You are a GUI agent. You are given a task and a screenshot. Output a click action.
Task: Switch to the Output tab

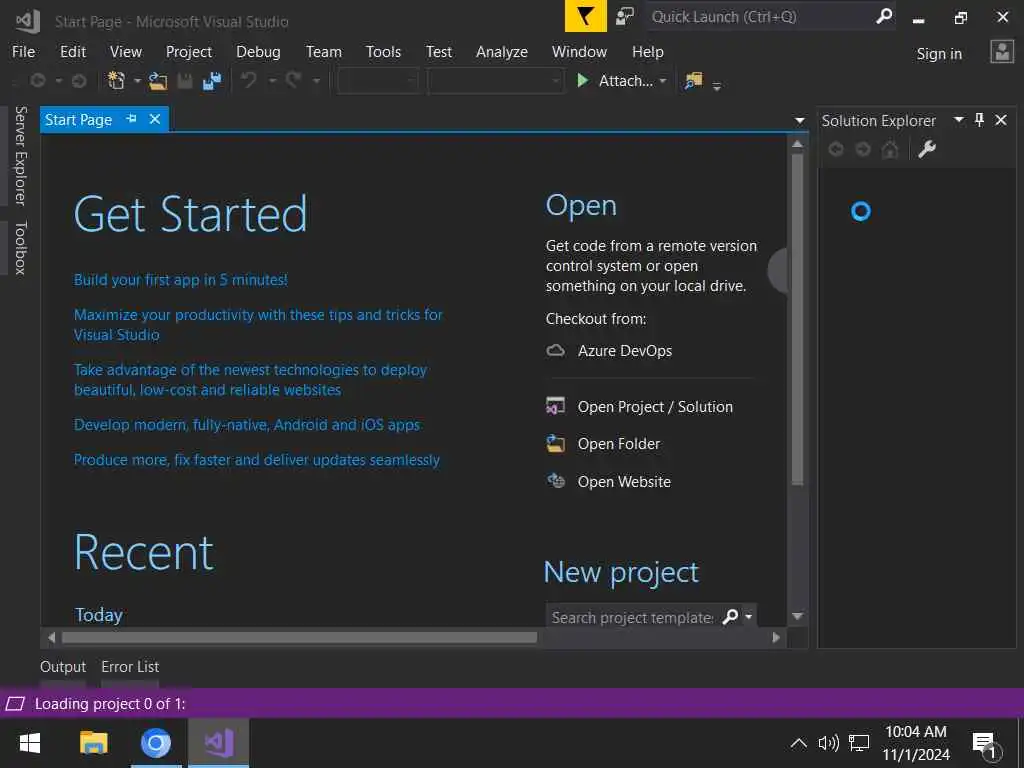pos(63,667)
